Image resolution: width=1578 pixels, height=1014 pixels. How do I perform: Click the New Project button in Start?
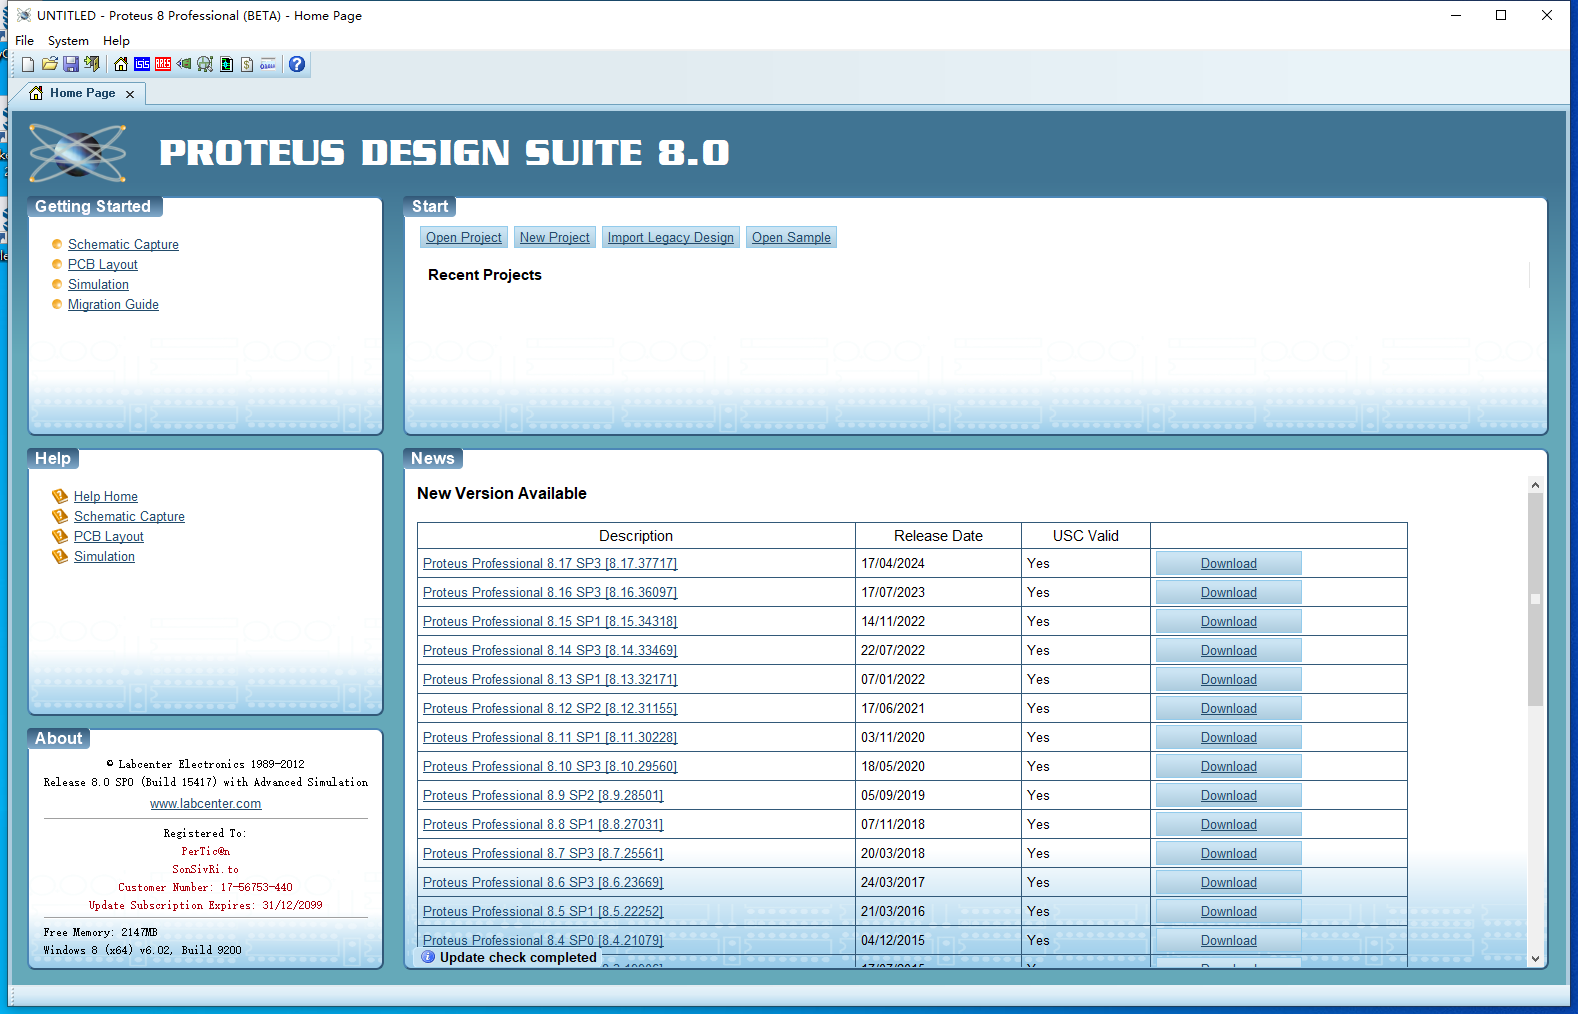555,237
